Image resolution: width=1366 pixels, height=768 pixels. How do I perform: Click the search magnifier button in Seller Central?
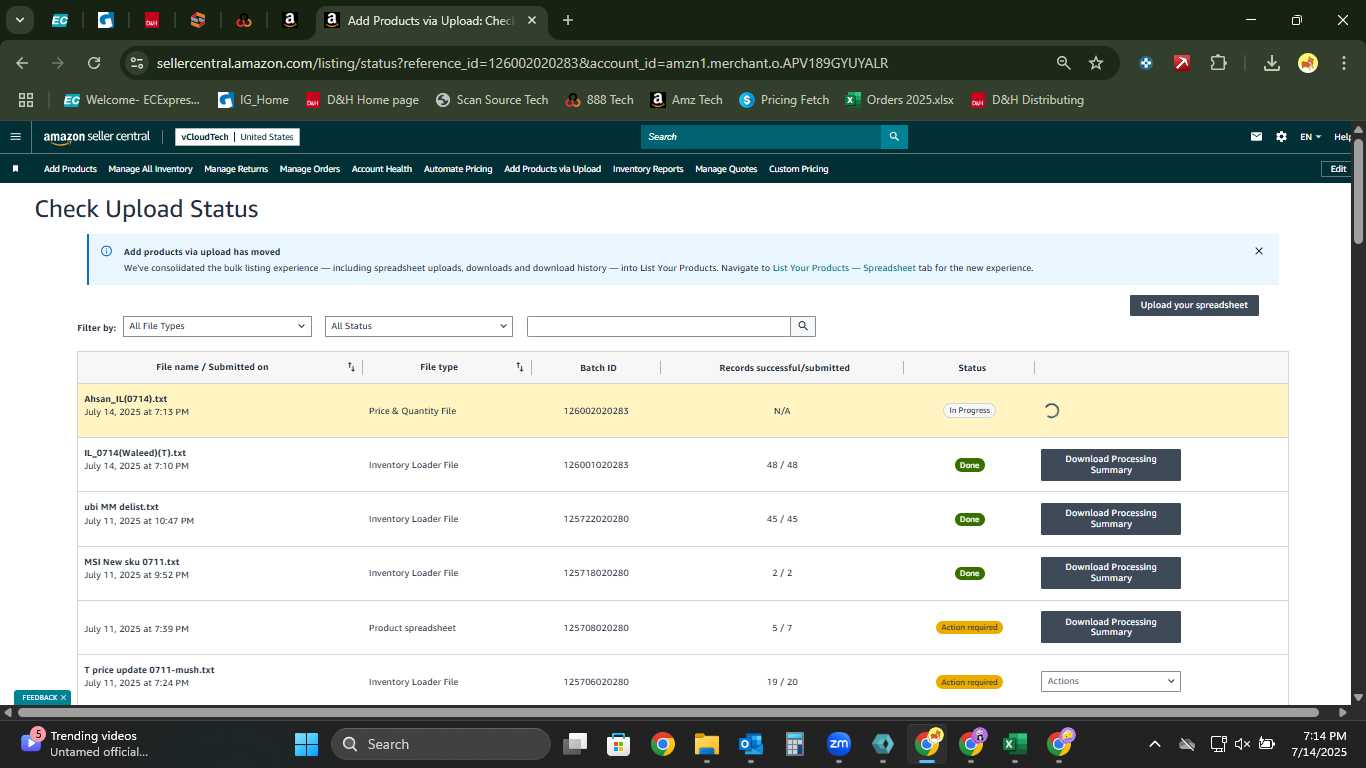pos(894,137)
